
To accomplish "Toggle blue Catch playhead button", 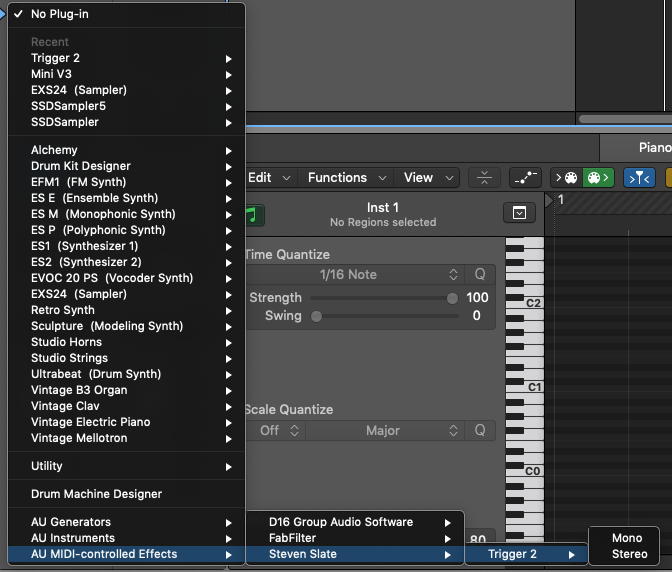I will click(639, 178).
